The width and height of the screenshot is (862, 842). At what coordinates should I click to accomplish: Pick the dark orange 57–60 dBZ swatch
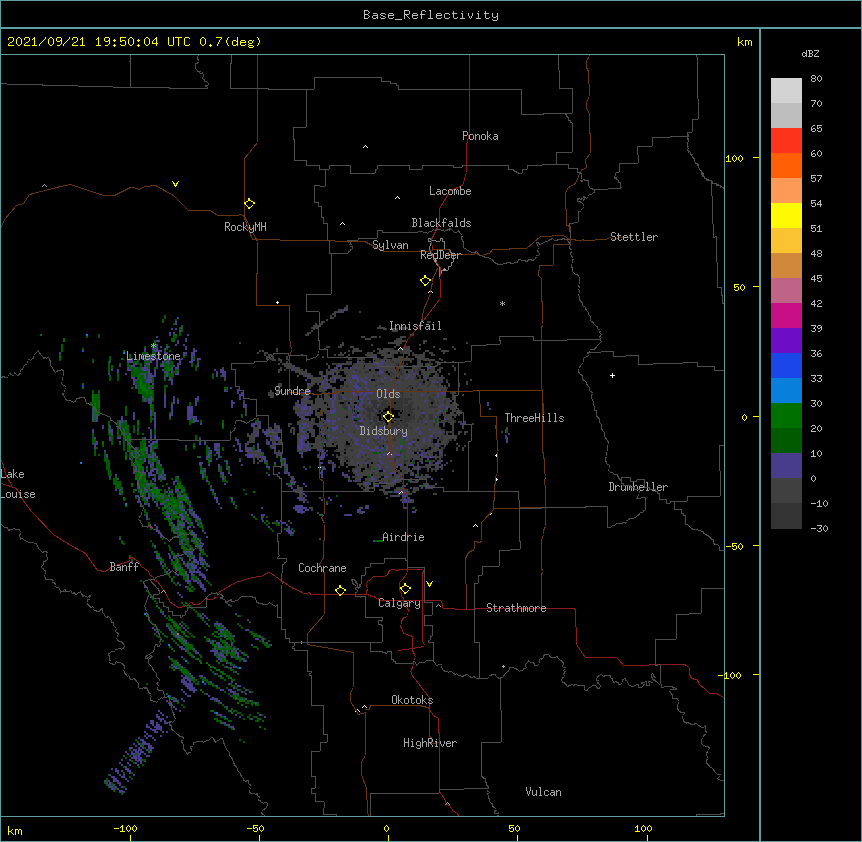click(x=786, y=165)
